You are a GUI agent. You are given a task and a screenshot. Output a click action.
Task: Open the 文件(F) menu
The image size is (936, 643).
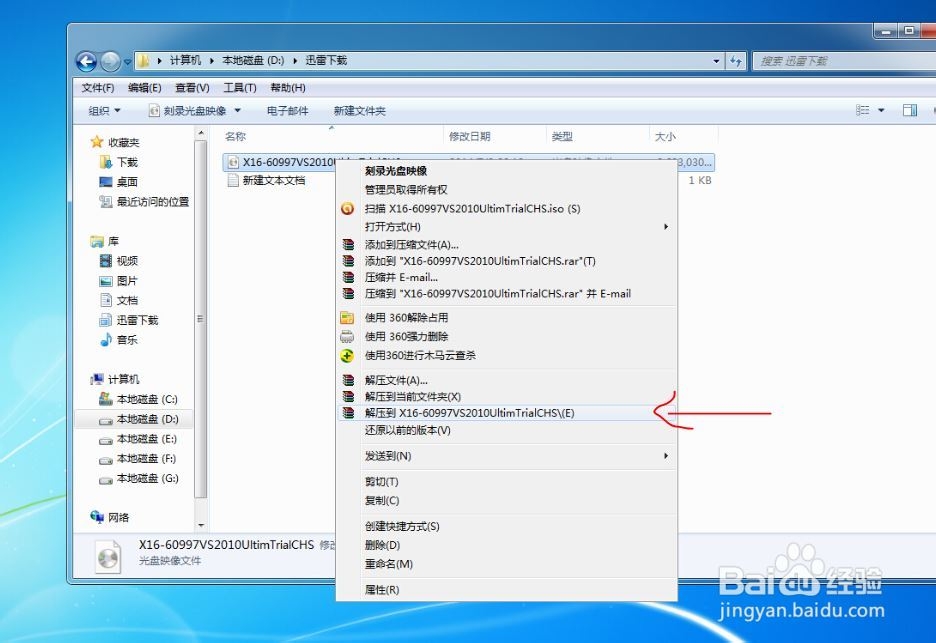[98, 88]
